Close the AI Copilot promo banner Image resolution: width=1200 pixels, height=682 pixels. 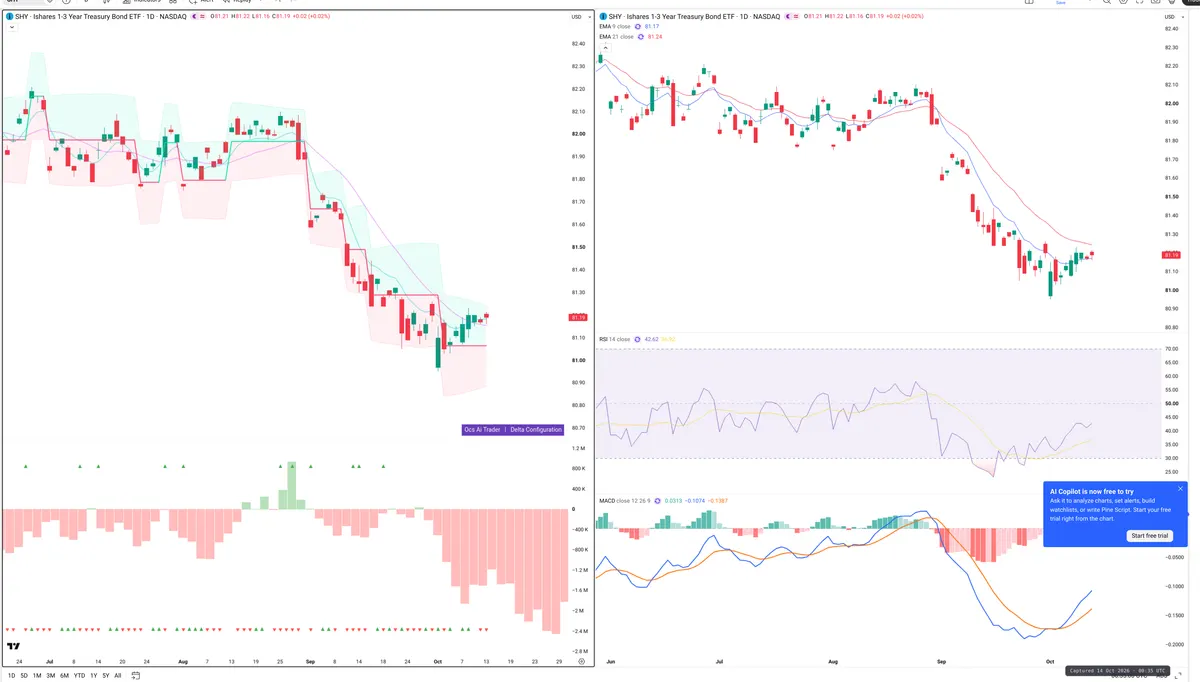pos(1180,489)
